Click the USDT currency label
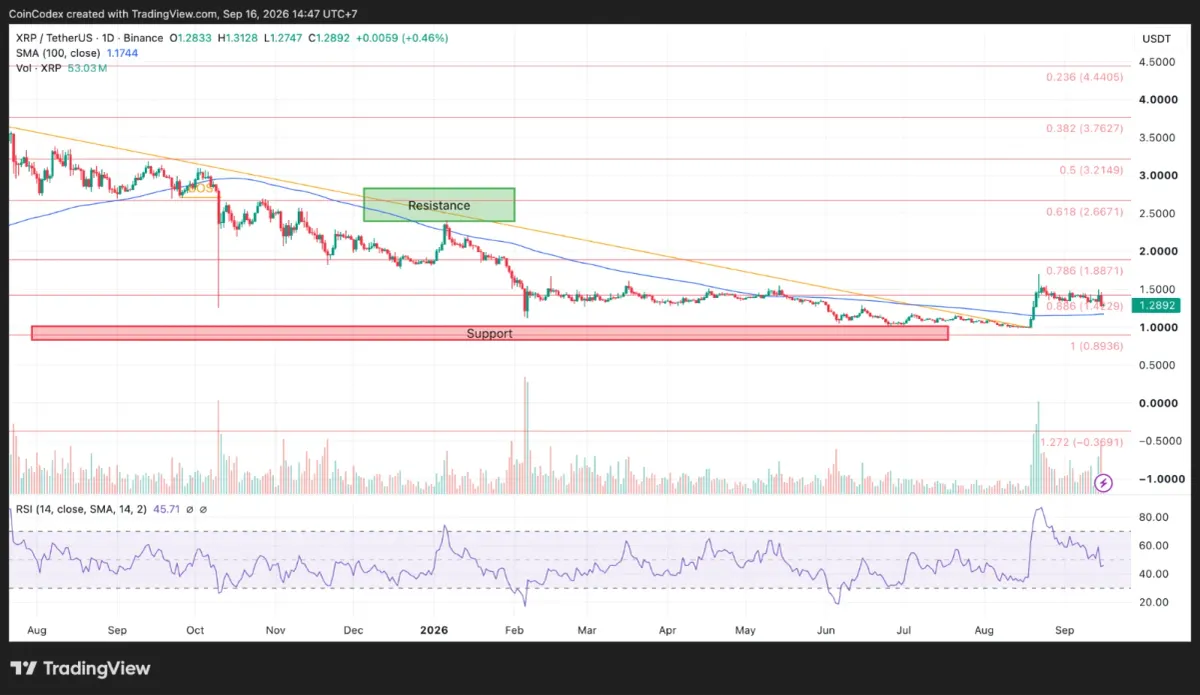Screen dimensions: 1200x695 click(1156, 38)
